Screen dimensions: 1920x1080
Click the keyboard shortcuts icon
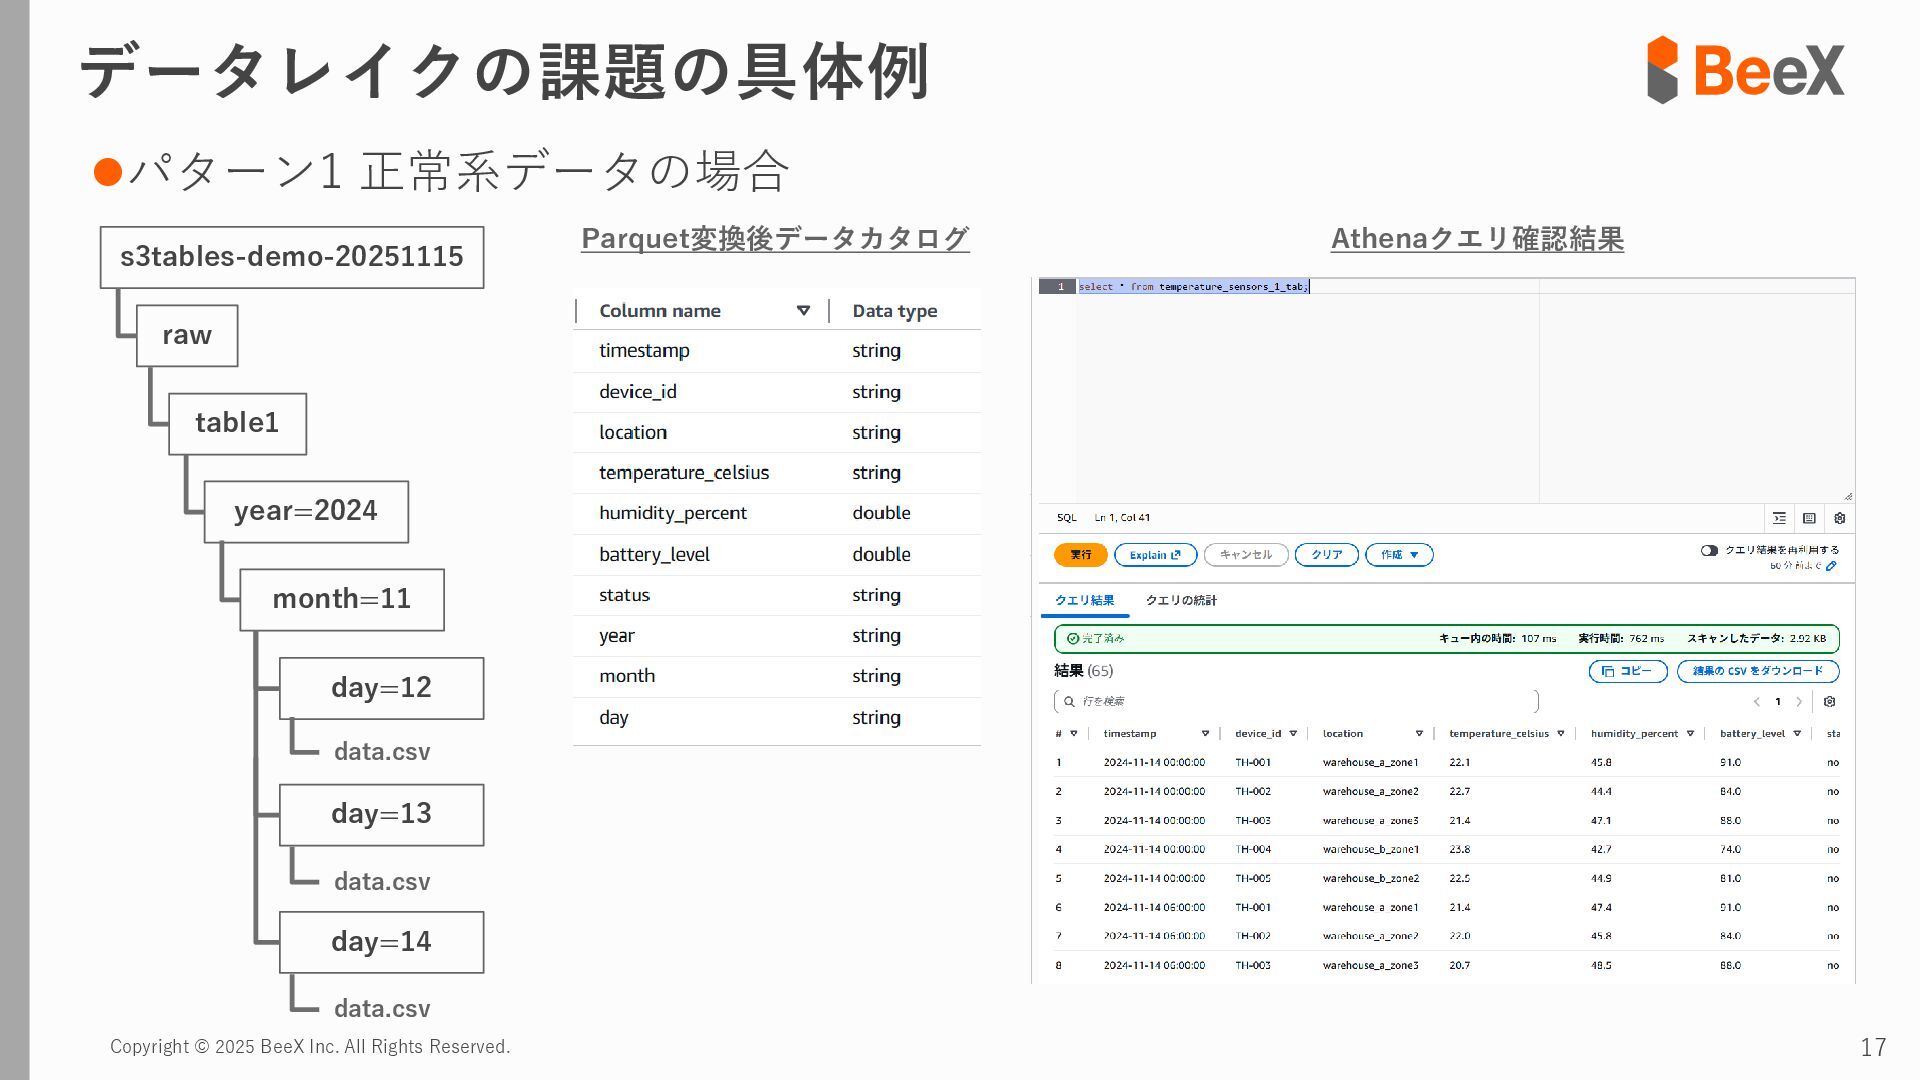pyautogui.click(x=1809, y=518)
